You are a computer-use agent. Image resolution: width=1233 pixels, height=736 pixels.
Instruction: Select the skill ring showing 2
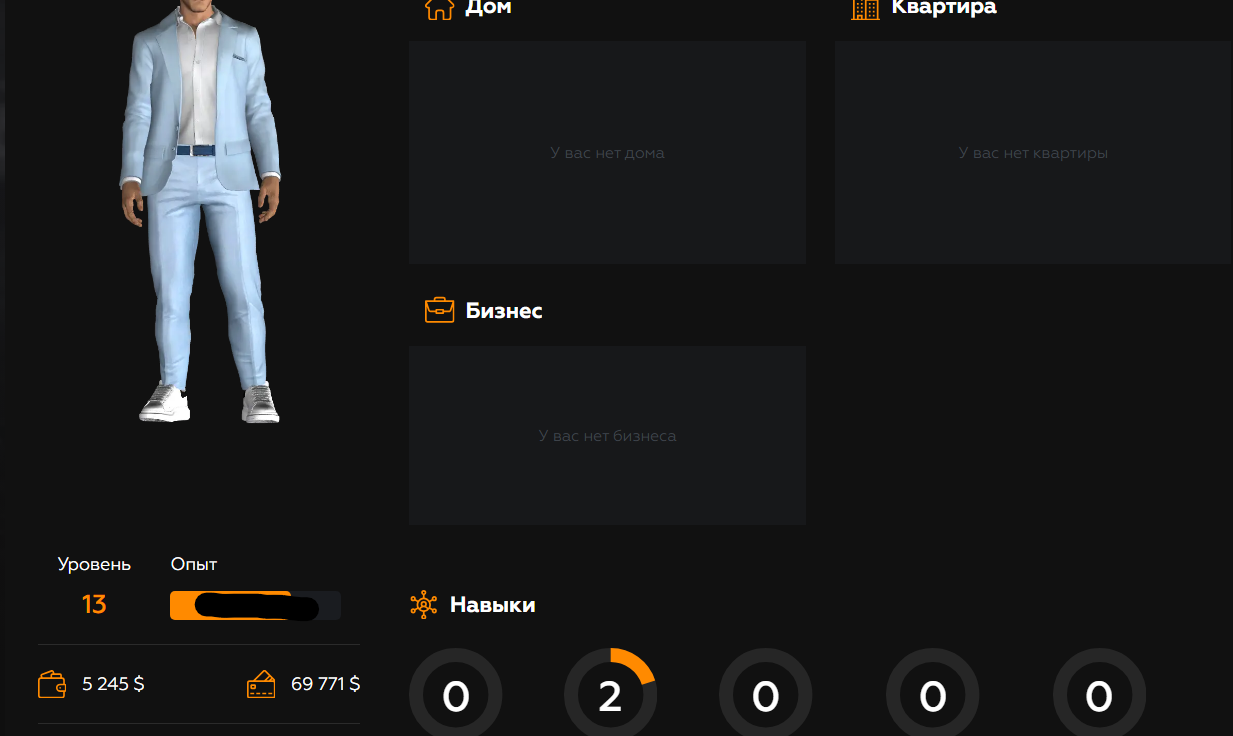tap(610, 695)
